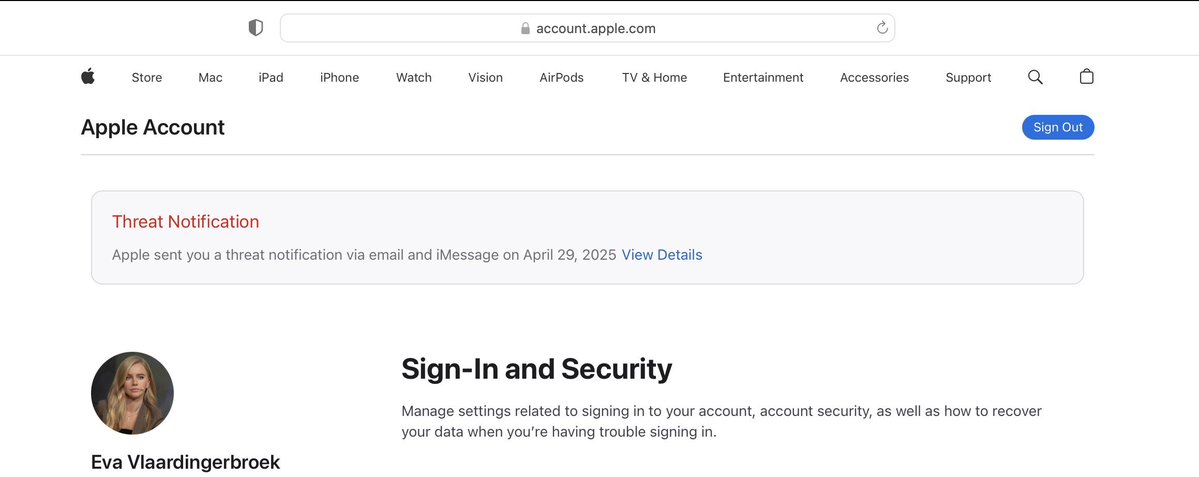This screenshot has width=1199, height=477.
Task: Click the address bar lock icon
Action: (525, 29)
